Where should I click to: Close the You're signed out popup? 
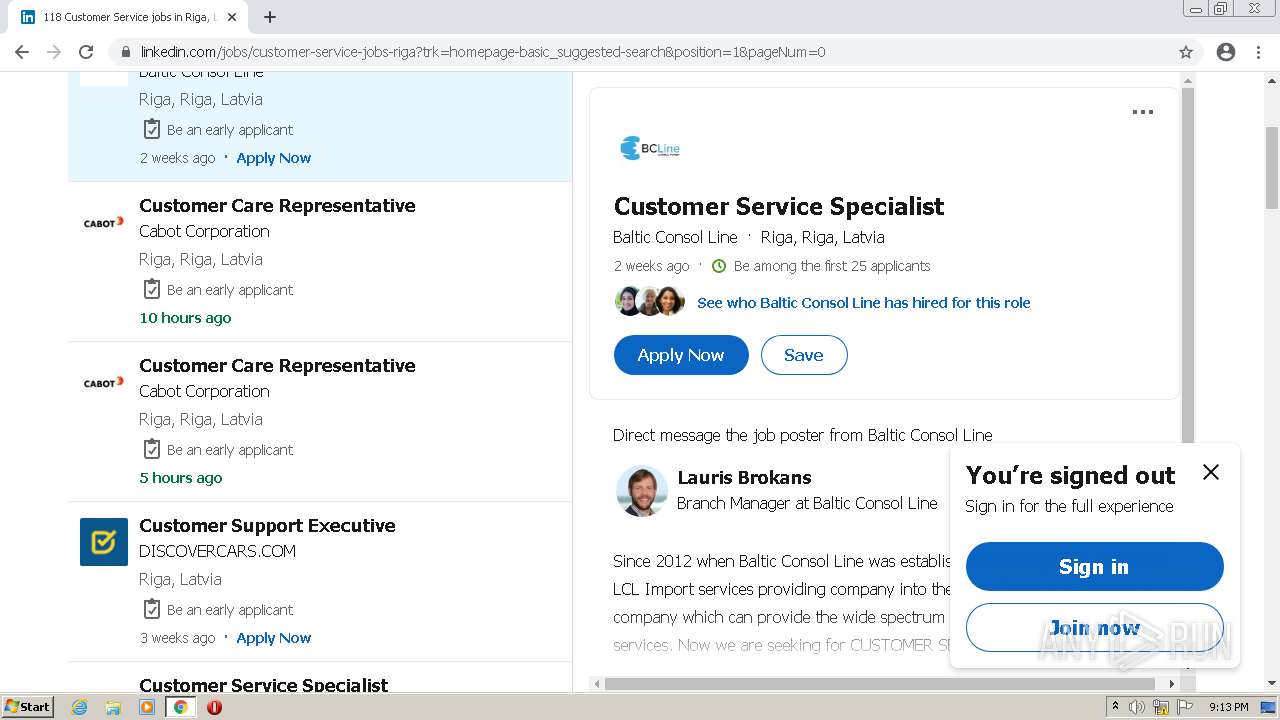[1211, 472]
